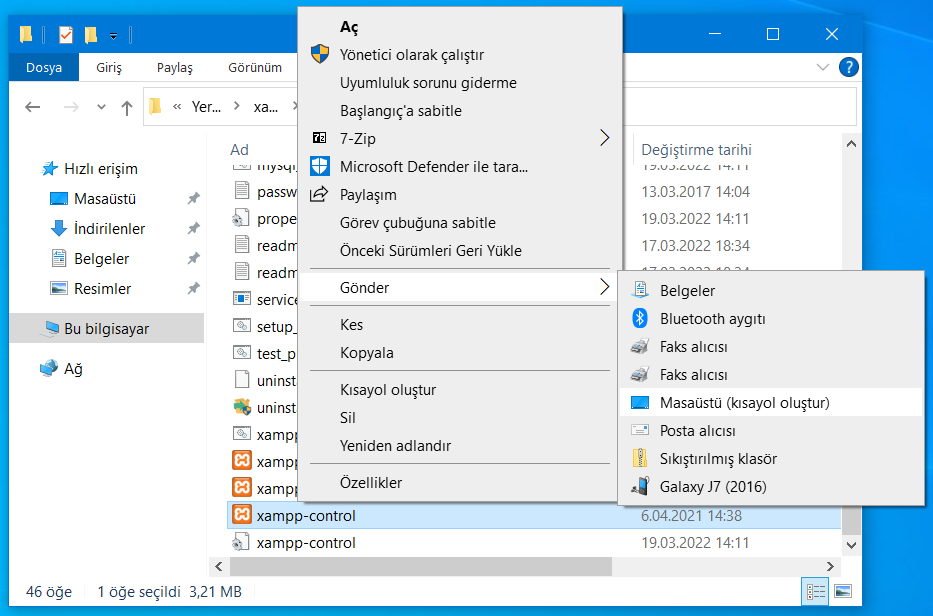Click the pin icon beside Resimler
The width and height of the screenshot is (933, 616).
tap(193, 289)
